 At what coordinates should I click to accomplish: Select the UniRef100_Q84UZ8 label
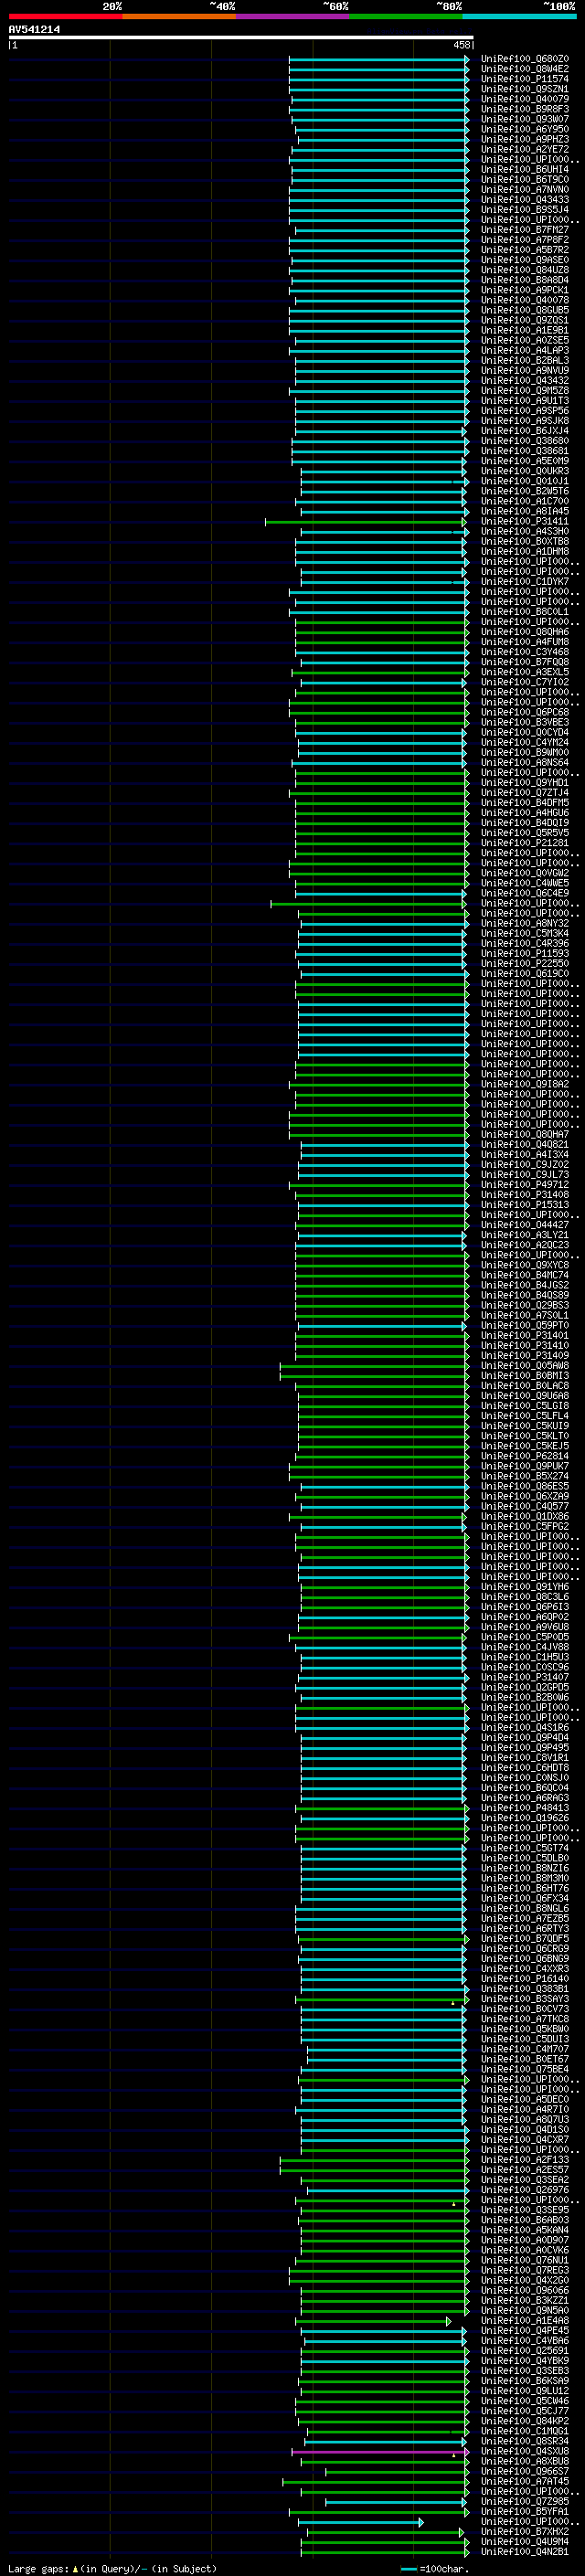(525, 270)
